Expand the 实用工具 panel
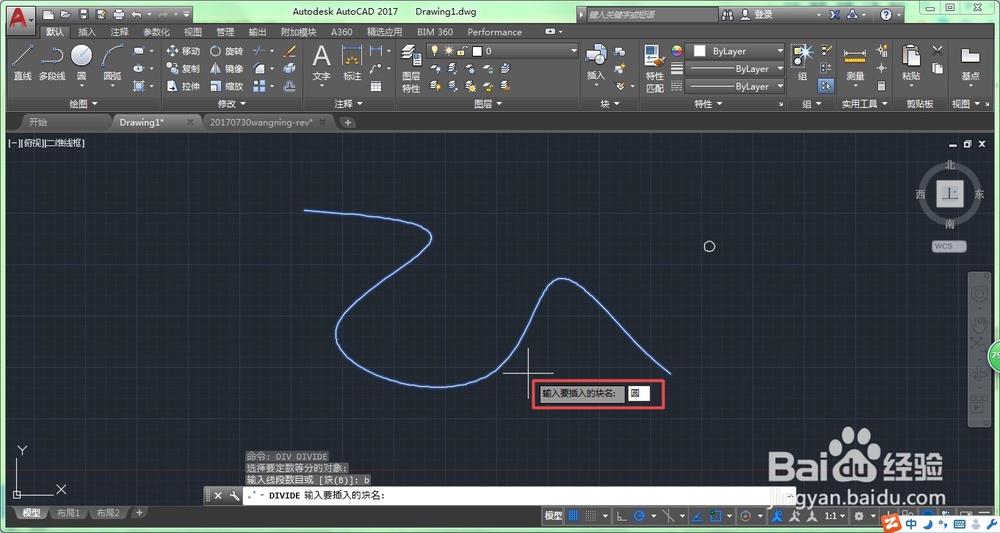The height and width of the screenshot is (533, 1000). point(864,103)
